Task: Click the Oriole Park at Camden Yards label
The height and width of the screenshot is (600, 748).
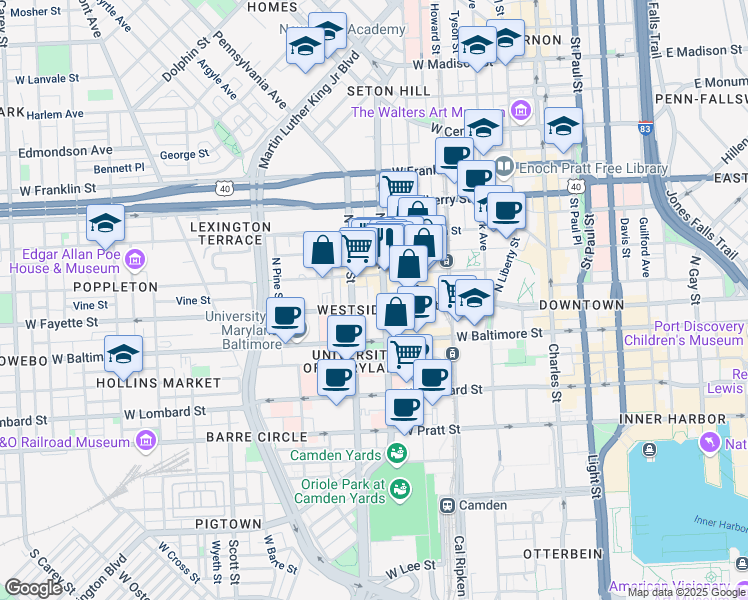Action: pos(340,491)
